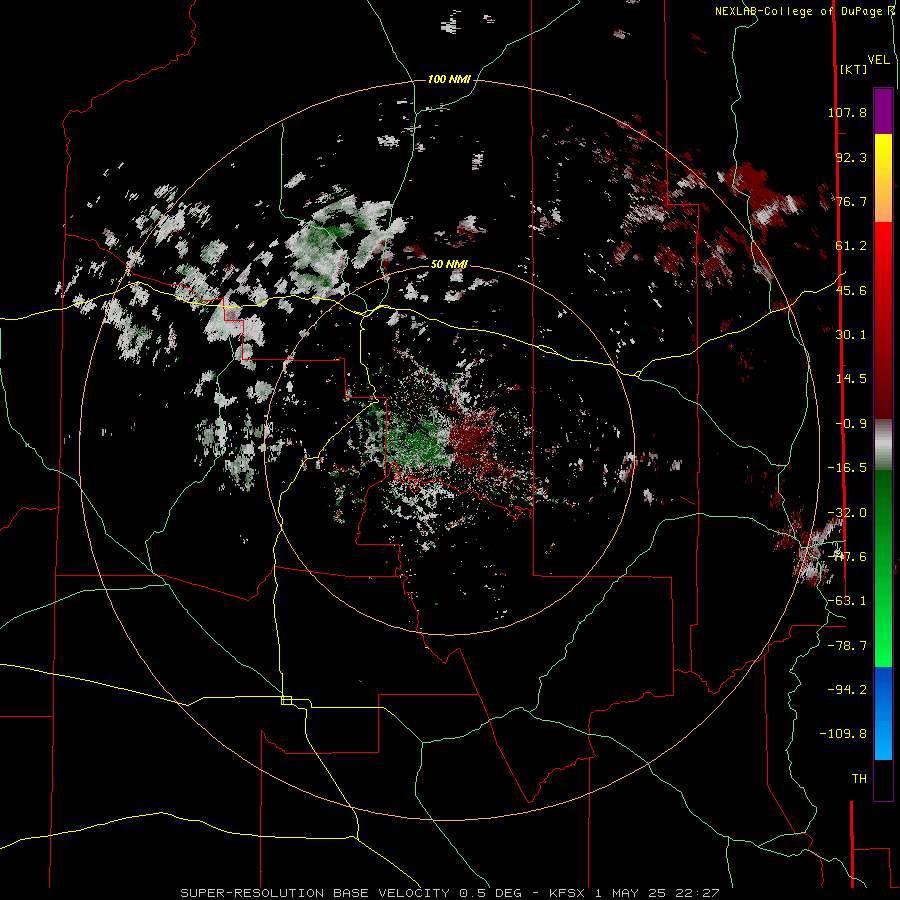Click the 50 NMI range ring label
Screen dimensions: 900x900
click(449, 264)
